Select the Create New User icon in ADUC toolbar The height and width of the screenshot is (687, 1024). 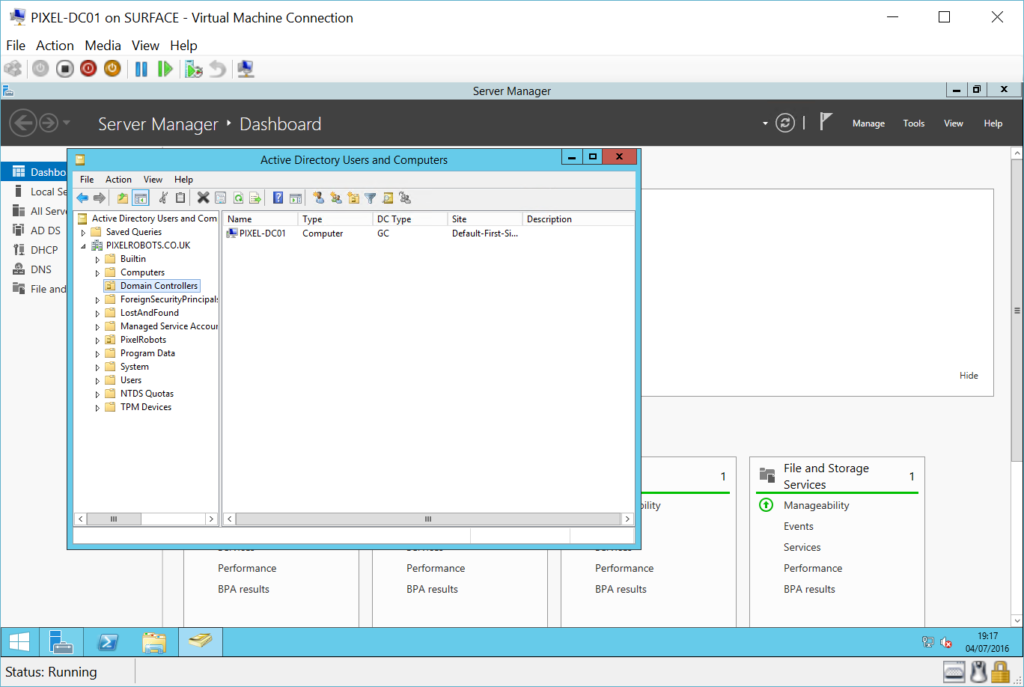(319, 198)
